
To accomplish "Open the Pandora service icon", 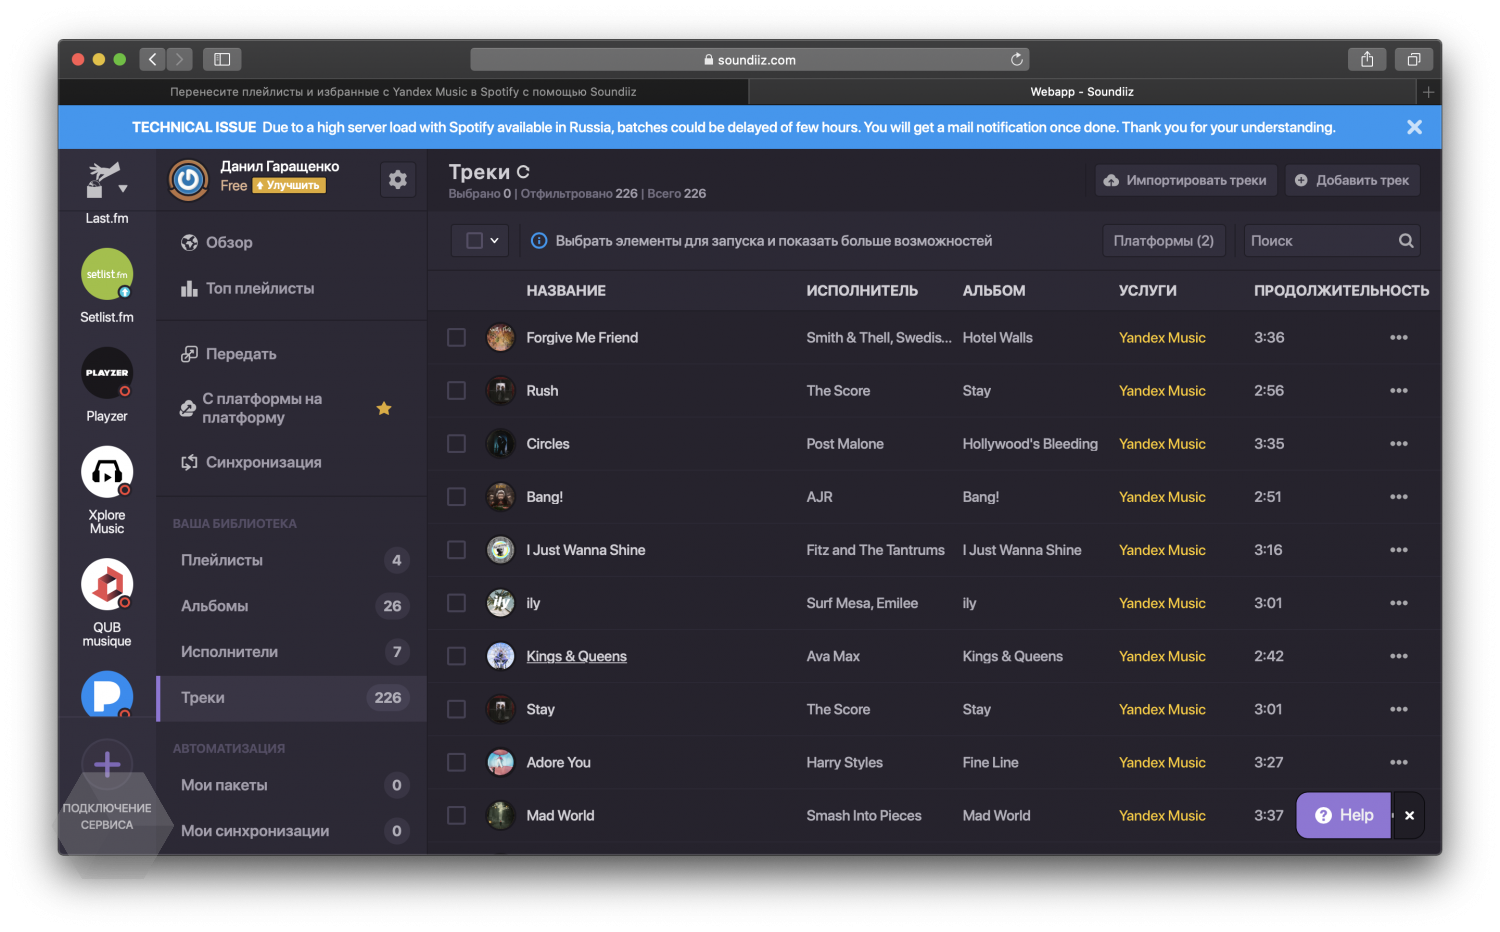I will pos(107,694).
